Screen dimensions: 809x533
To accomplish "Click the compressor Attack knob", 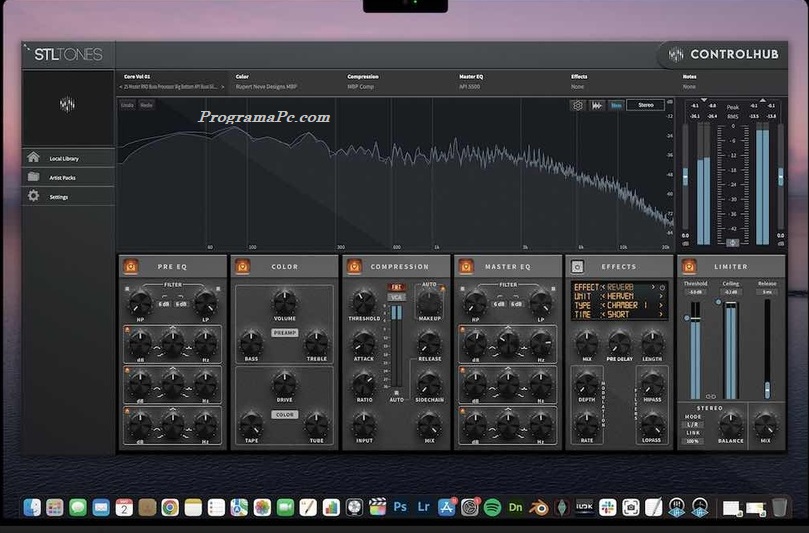I will (x=364, y=343).
